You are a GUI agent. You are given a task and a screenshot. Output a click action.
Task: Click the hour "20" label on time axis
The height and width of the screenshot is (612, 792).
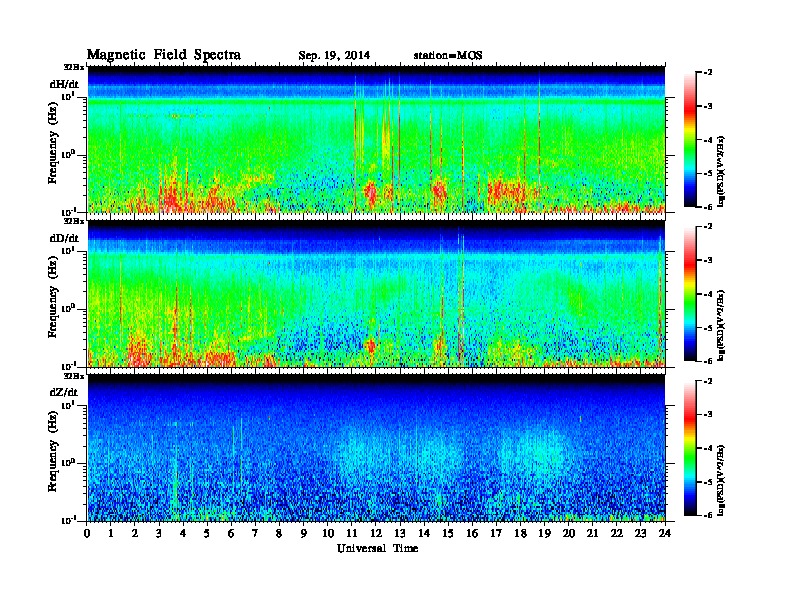point(569,533)
